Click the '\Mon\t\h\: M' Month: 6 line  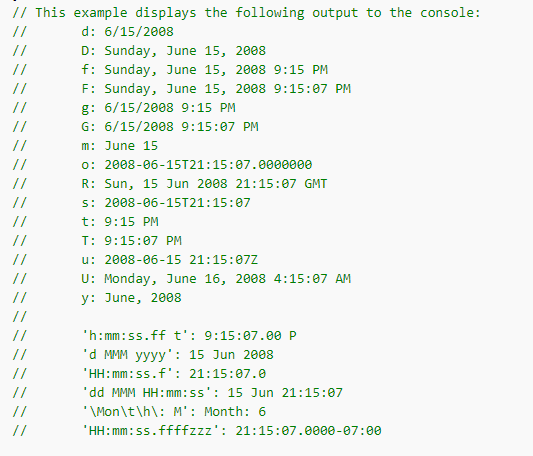pyautogui.click(x=173, y=412)
